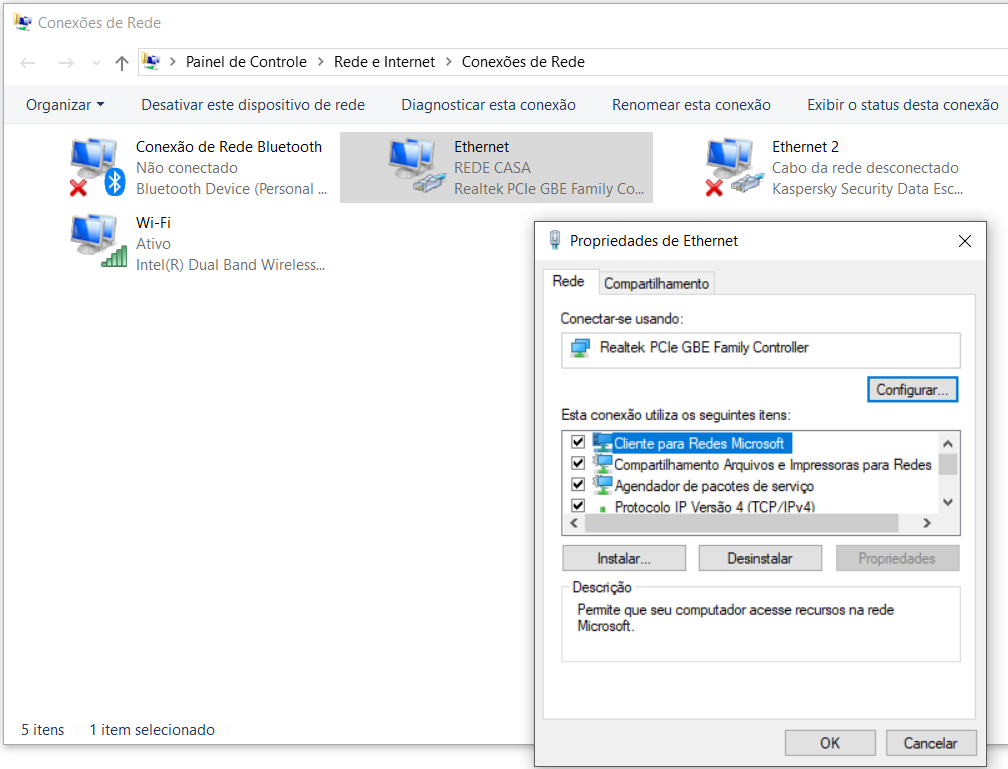This screenshot has width=1008, height=769.
Task: Switch to the Rede tab
Action: 568,282
